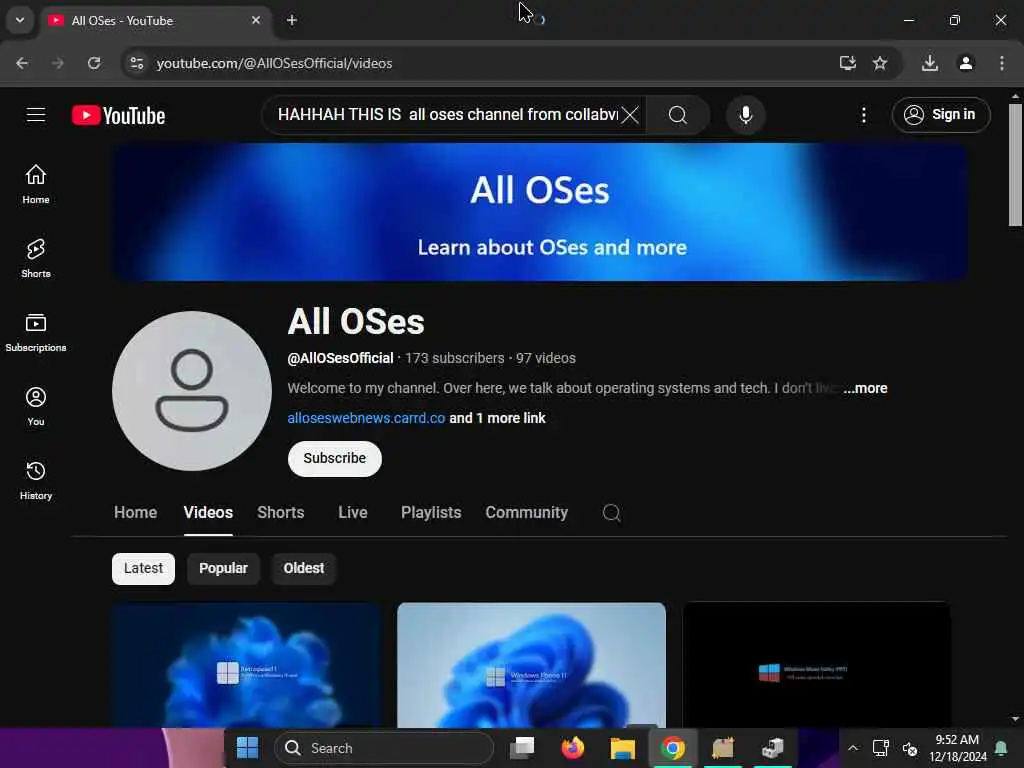The width and height of the screenshot is (1024, 768).
Task: Expand channel description with ...more
Action: point(865,388)
